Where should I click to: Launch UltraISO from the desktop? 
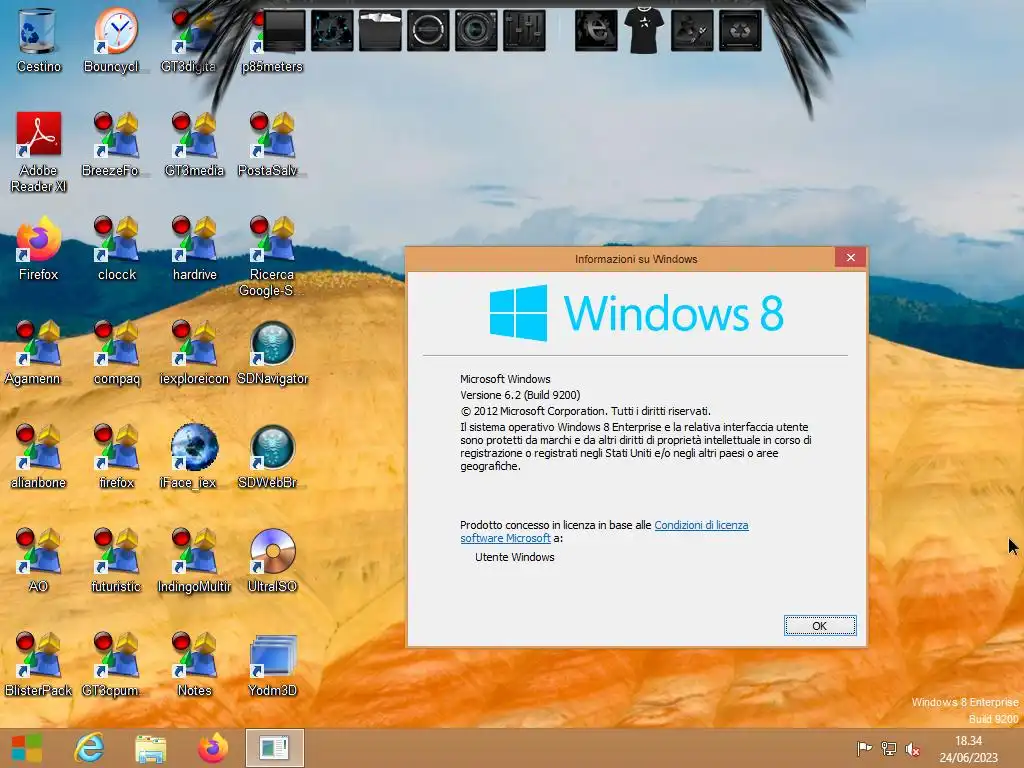coord(272,560)
